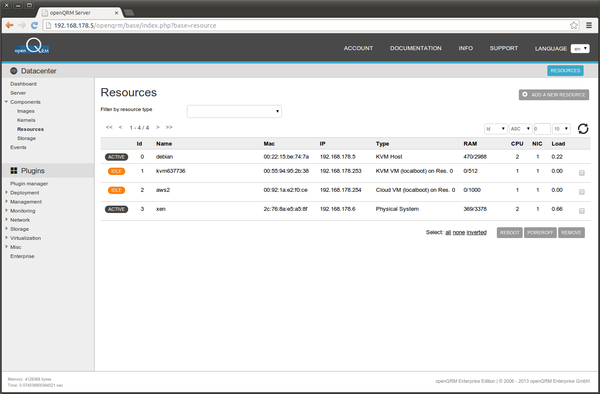
Task: Close the openQRM Server browser tab
Action: [x=116, y=13]
